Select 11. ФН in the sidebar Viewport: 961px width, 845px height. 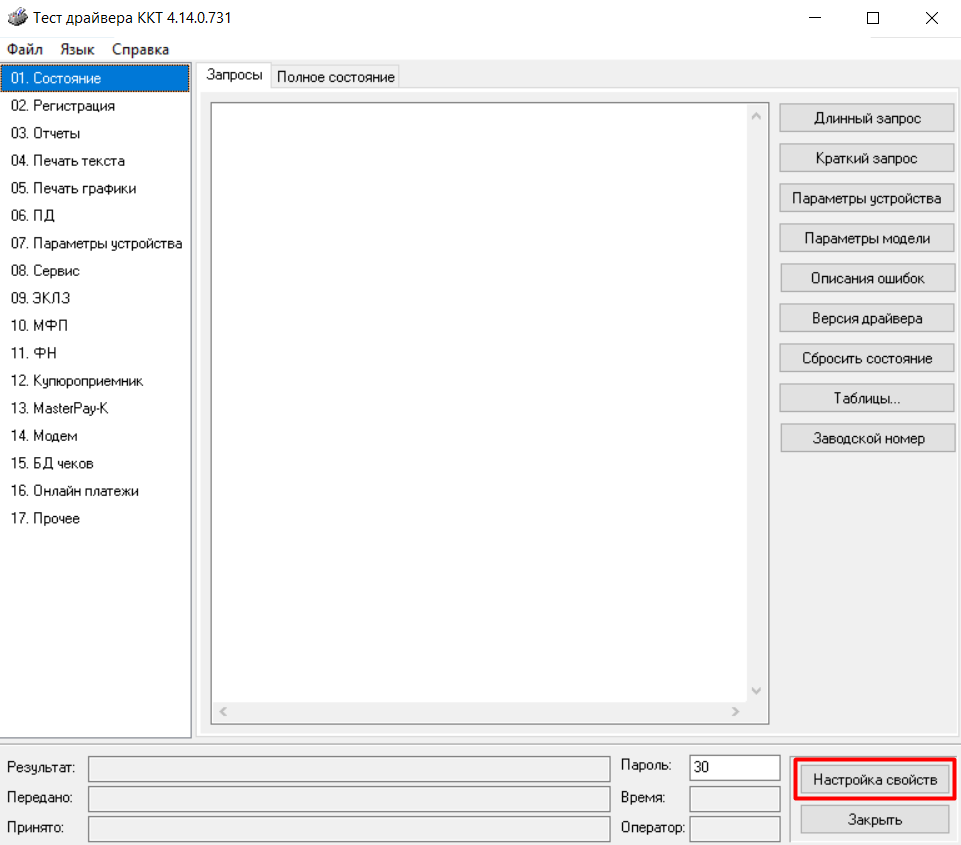(x=34, y=353)
